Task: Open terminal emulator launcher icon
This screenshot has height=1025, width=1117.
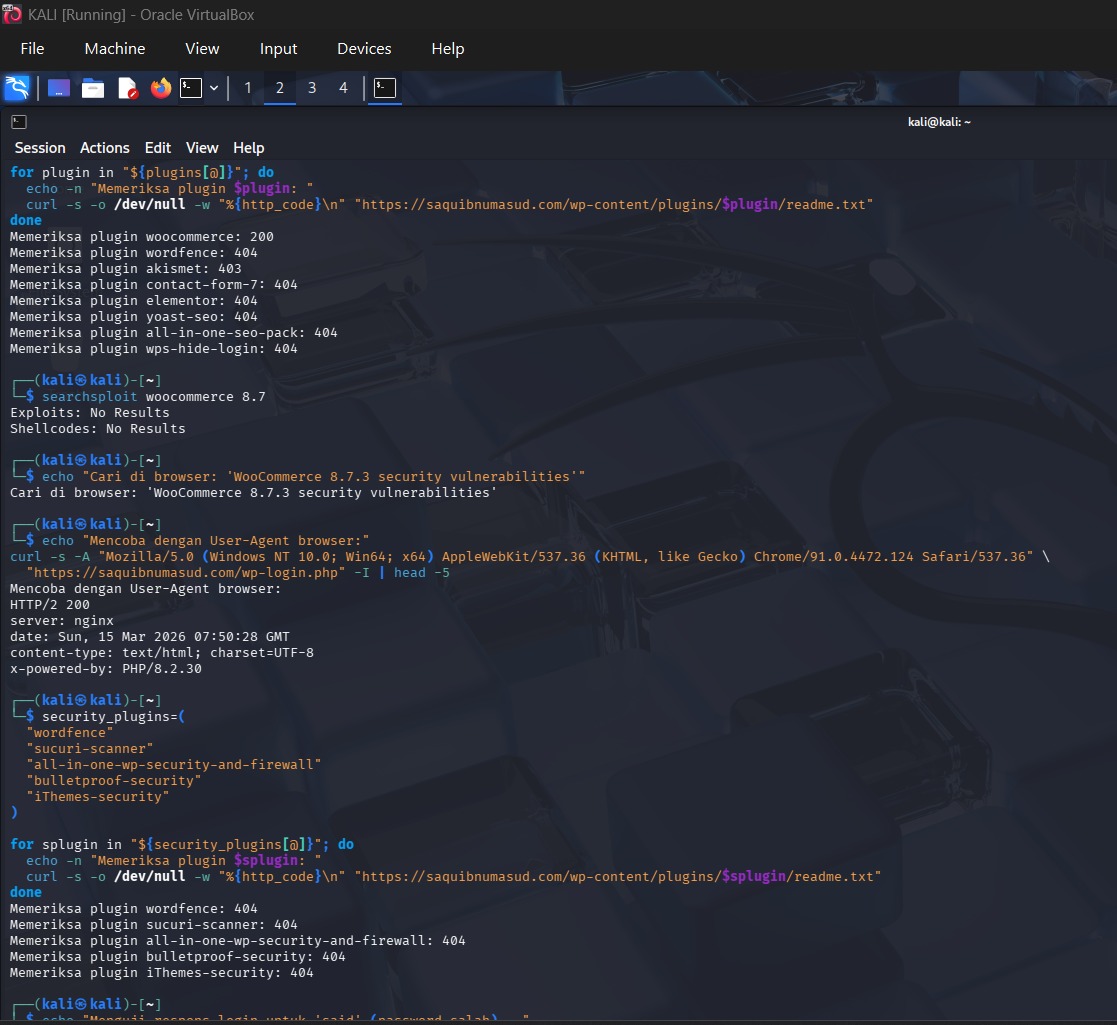Action: coord(191,88)
